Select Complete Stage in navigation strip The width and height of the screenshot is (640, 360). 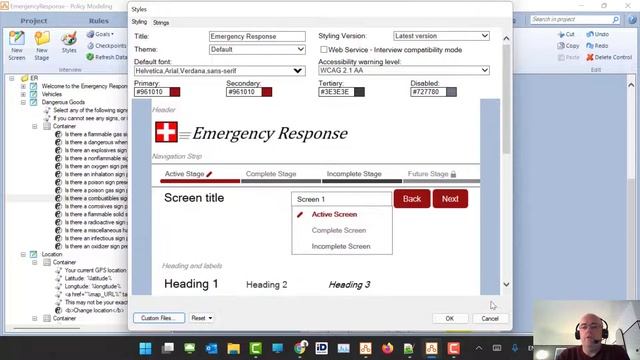pyautogui.click(x=271, y=174)
